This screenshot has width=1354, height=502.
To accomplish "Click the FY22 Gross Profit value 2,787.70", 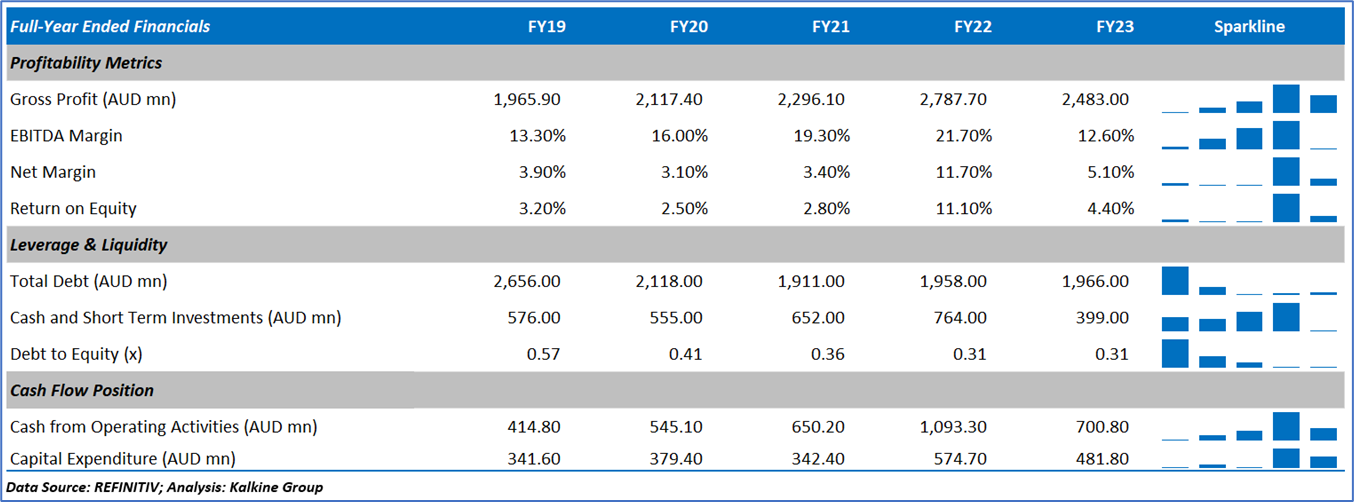I will [955, 99].
